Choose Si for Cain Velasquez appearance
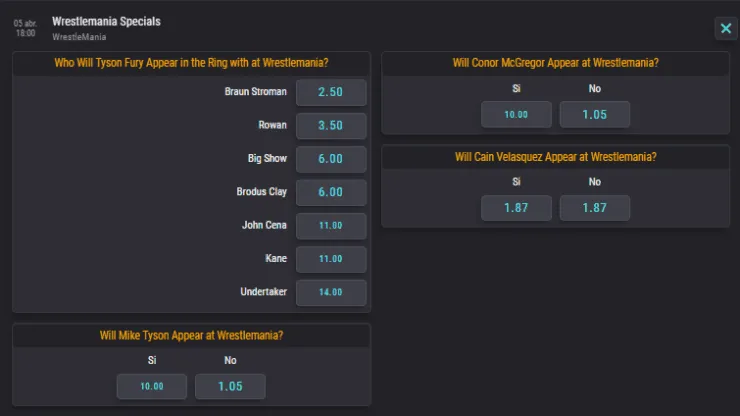 click(516, 208)
